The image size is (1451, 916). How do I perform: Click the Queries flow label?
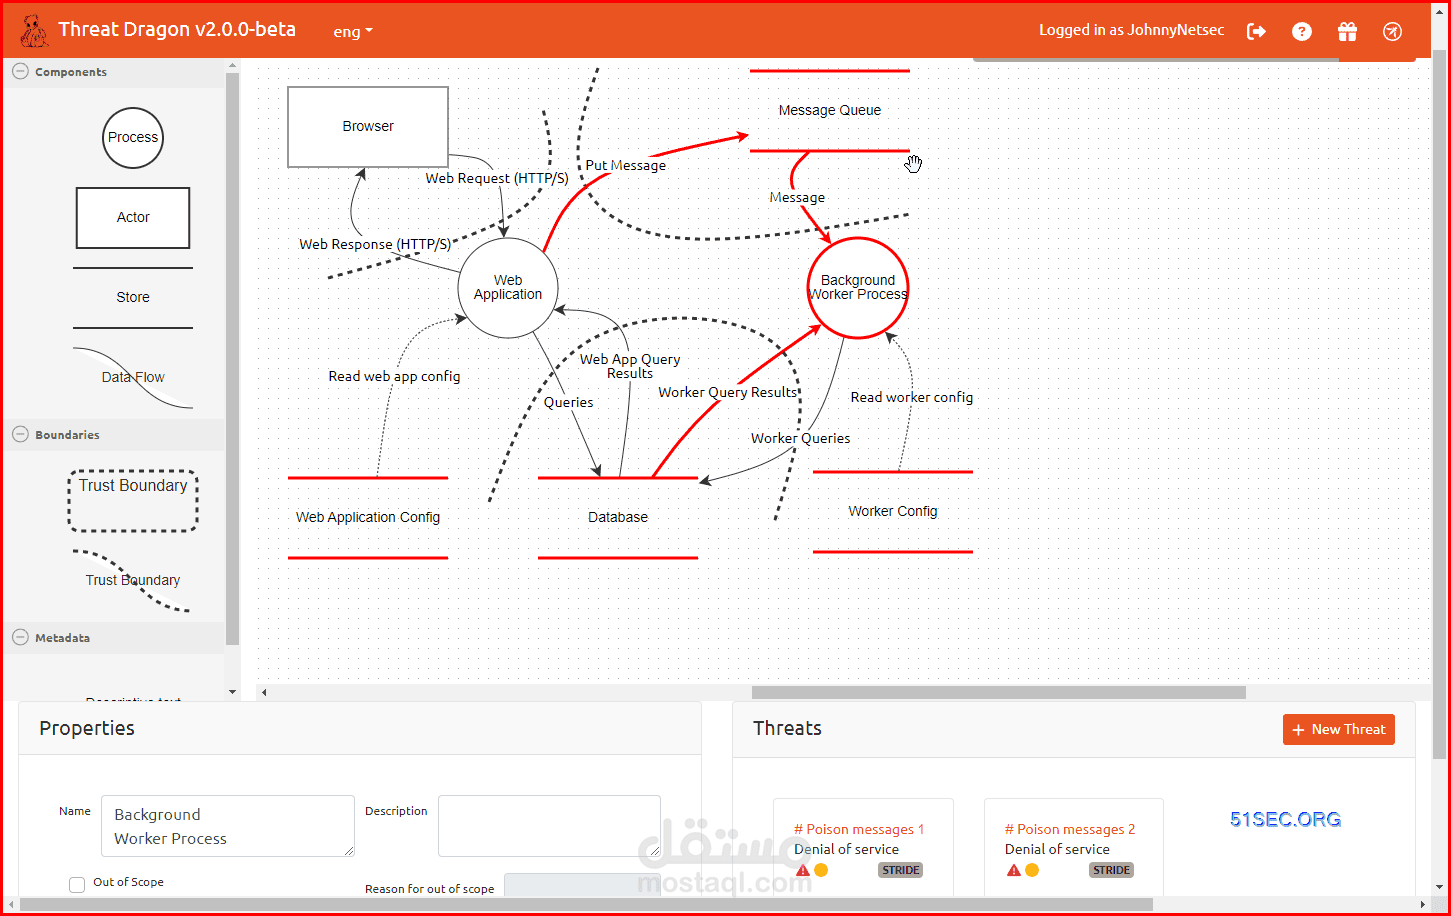[568, 403]
